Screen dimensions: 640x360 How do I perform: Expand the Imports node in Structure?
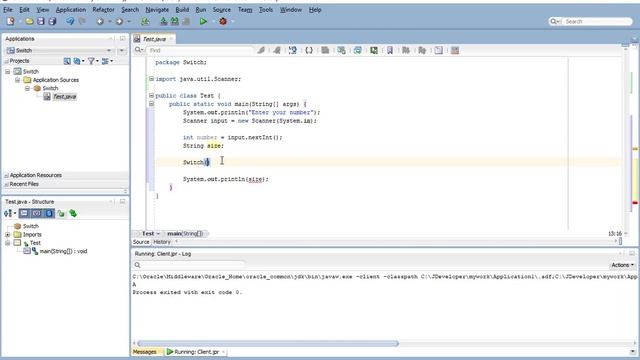[x=7, y=235]
